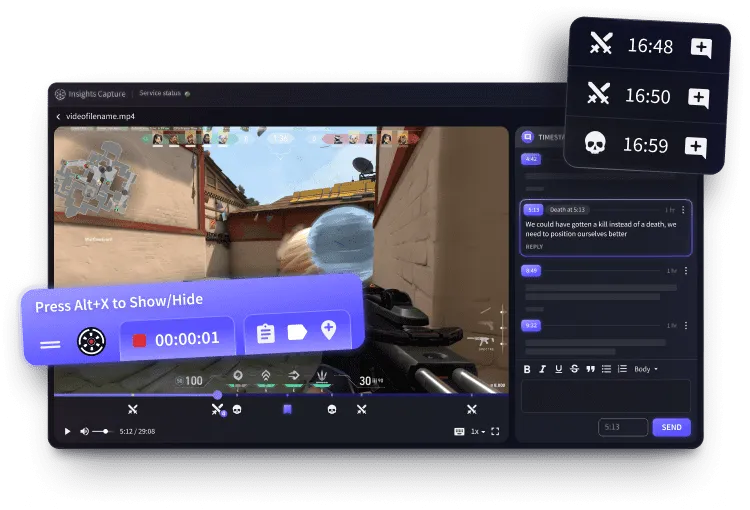Open keyboard shortcuts icon in player

(x=459, y=432)
